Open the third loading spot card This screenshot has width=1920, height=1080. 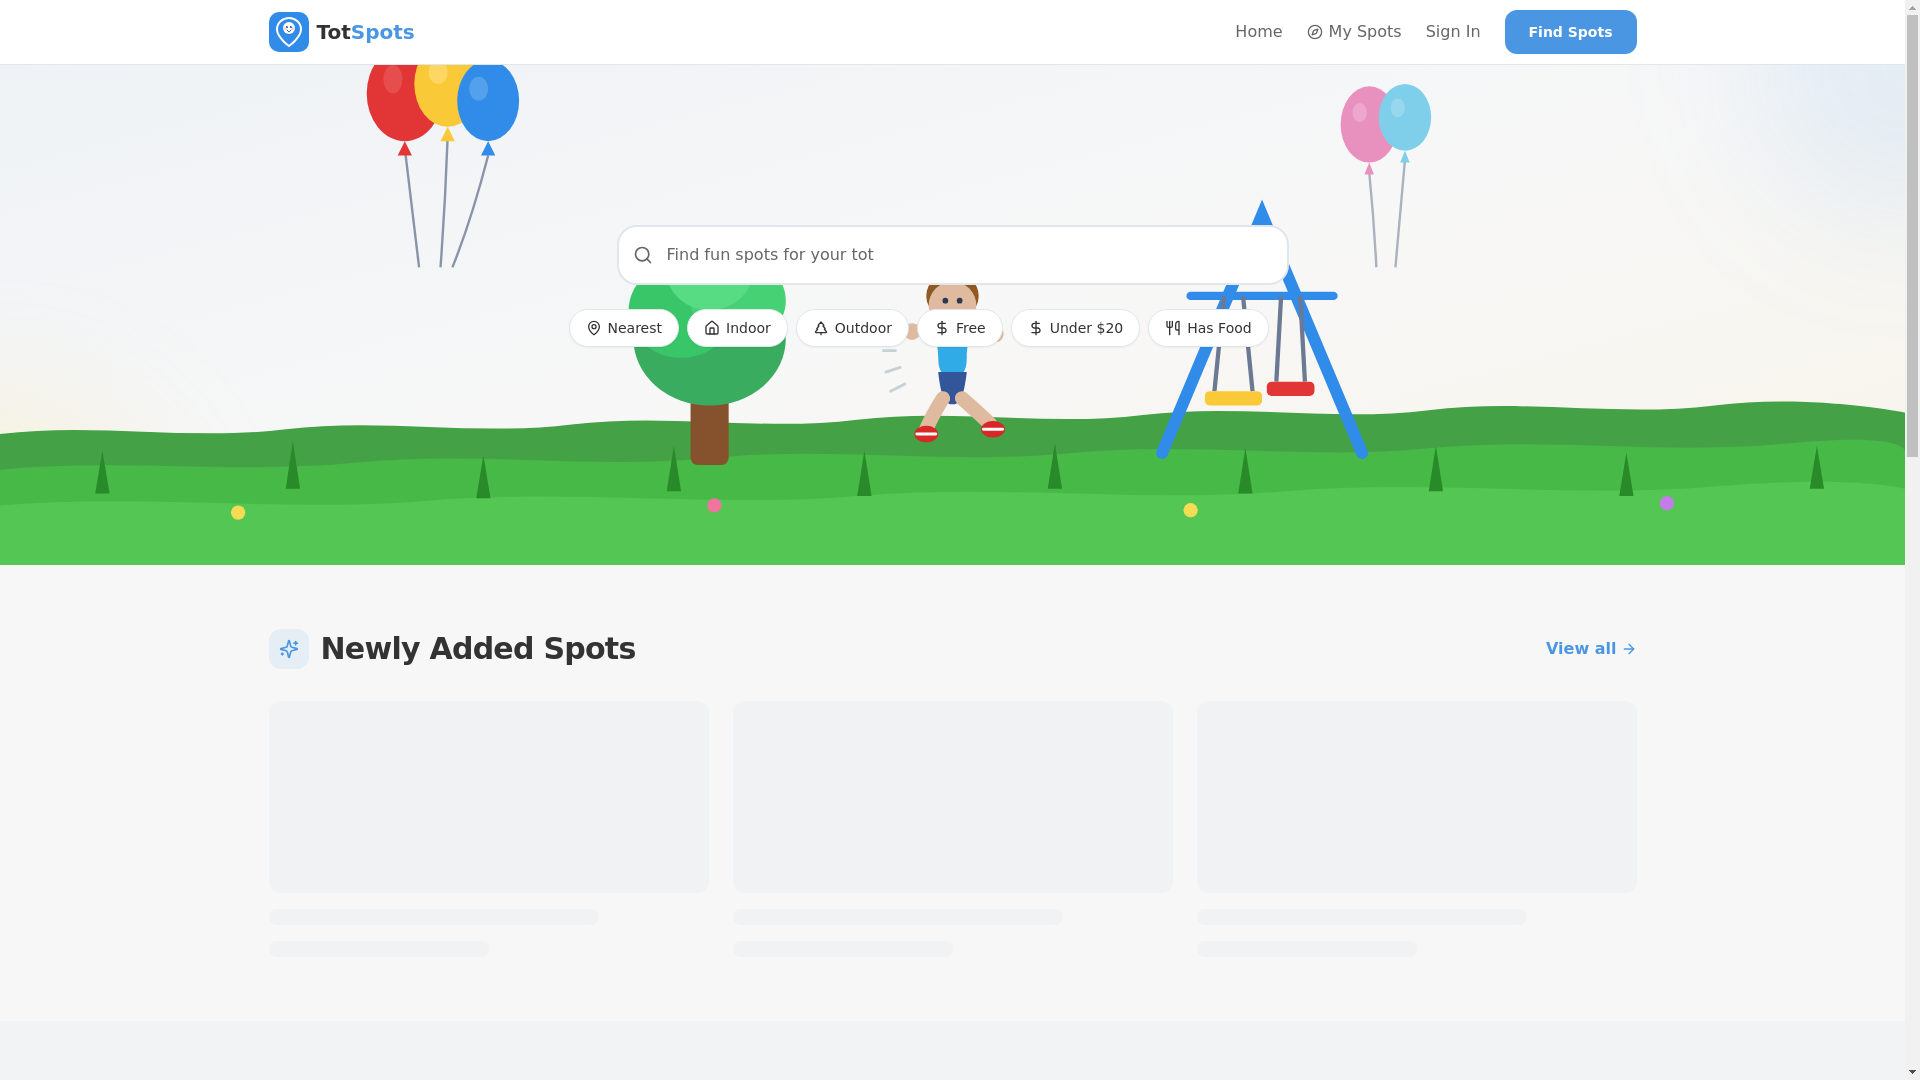tap(1417, 829)
